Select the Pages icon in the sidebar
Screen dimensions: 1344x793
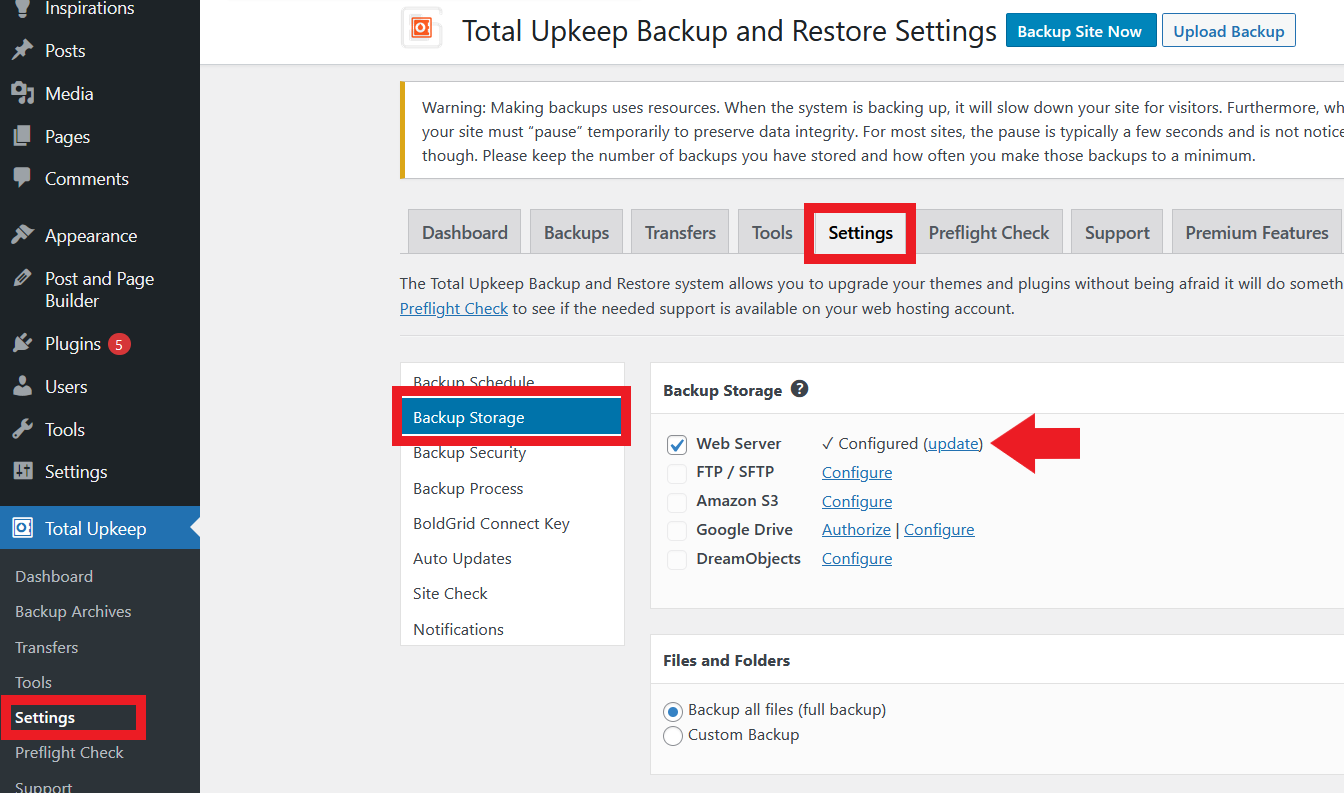24,136
